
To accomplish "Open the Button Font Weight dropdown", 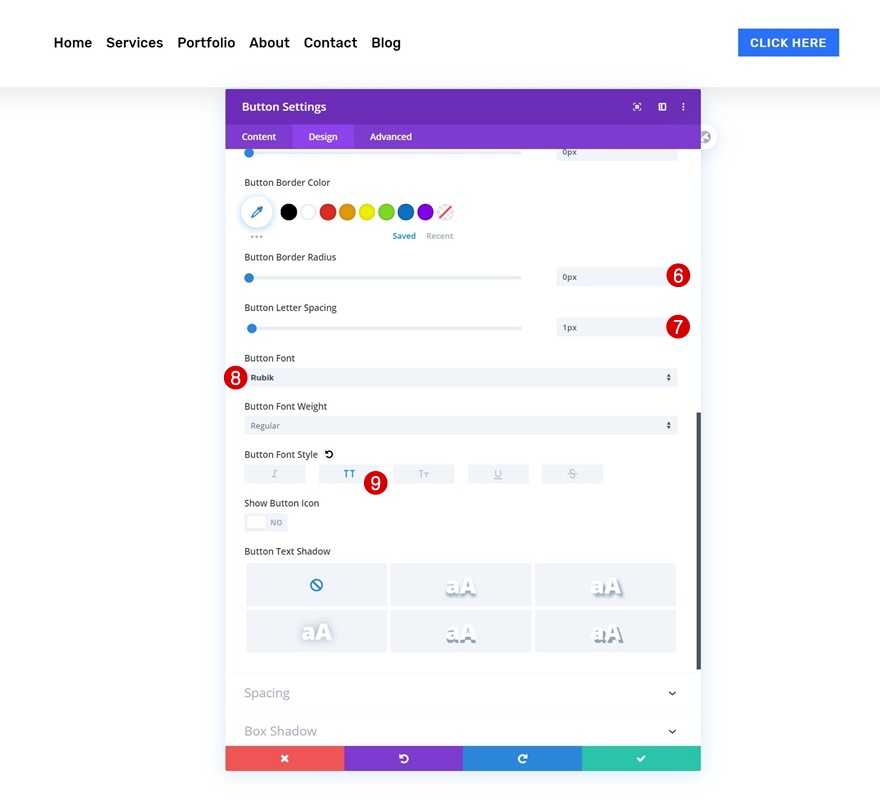I will 461,425.
